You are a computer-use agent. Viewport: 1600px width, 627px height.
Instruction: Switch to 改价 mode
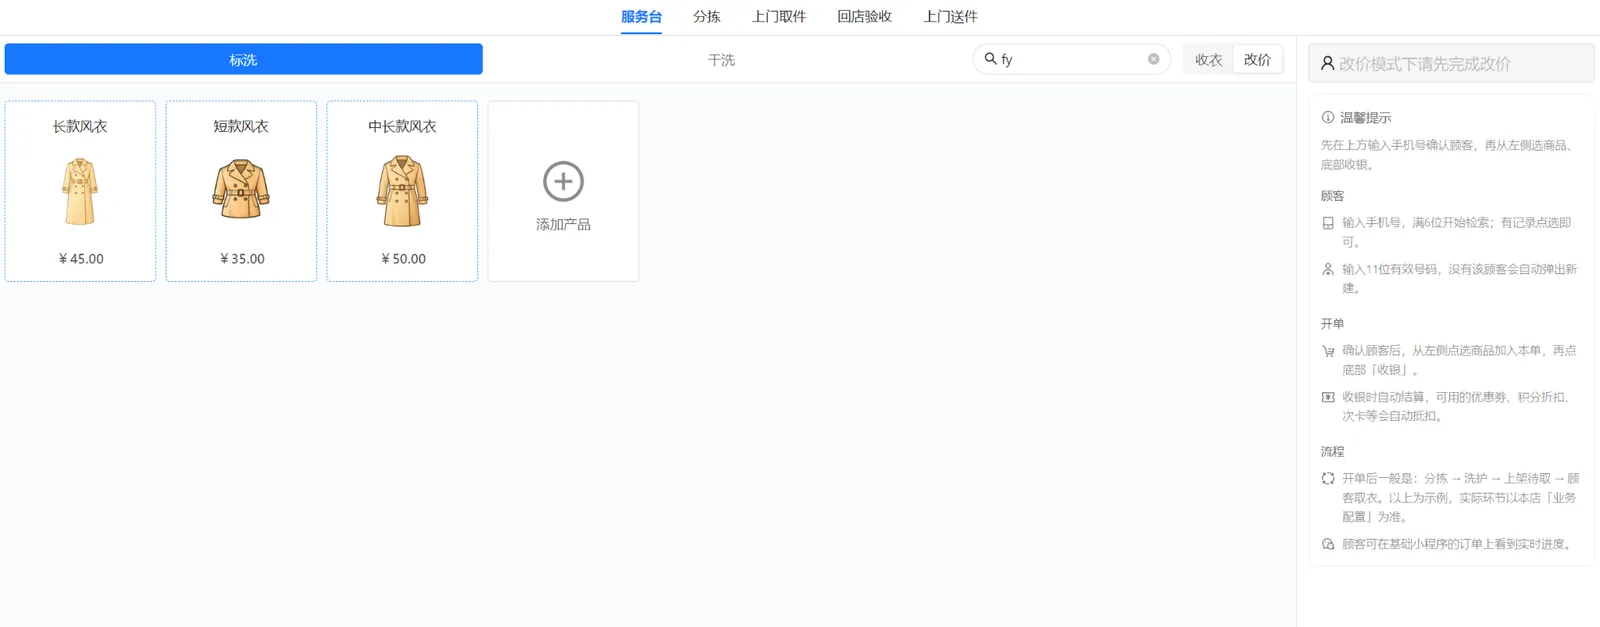point(1257,60)
